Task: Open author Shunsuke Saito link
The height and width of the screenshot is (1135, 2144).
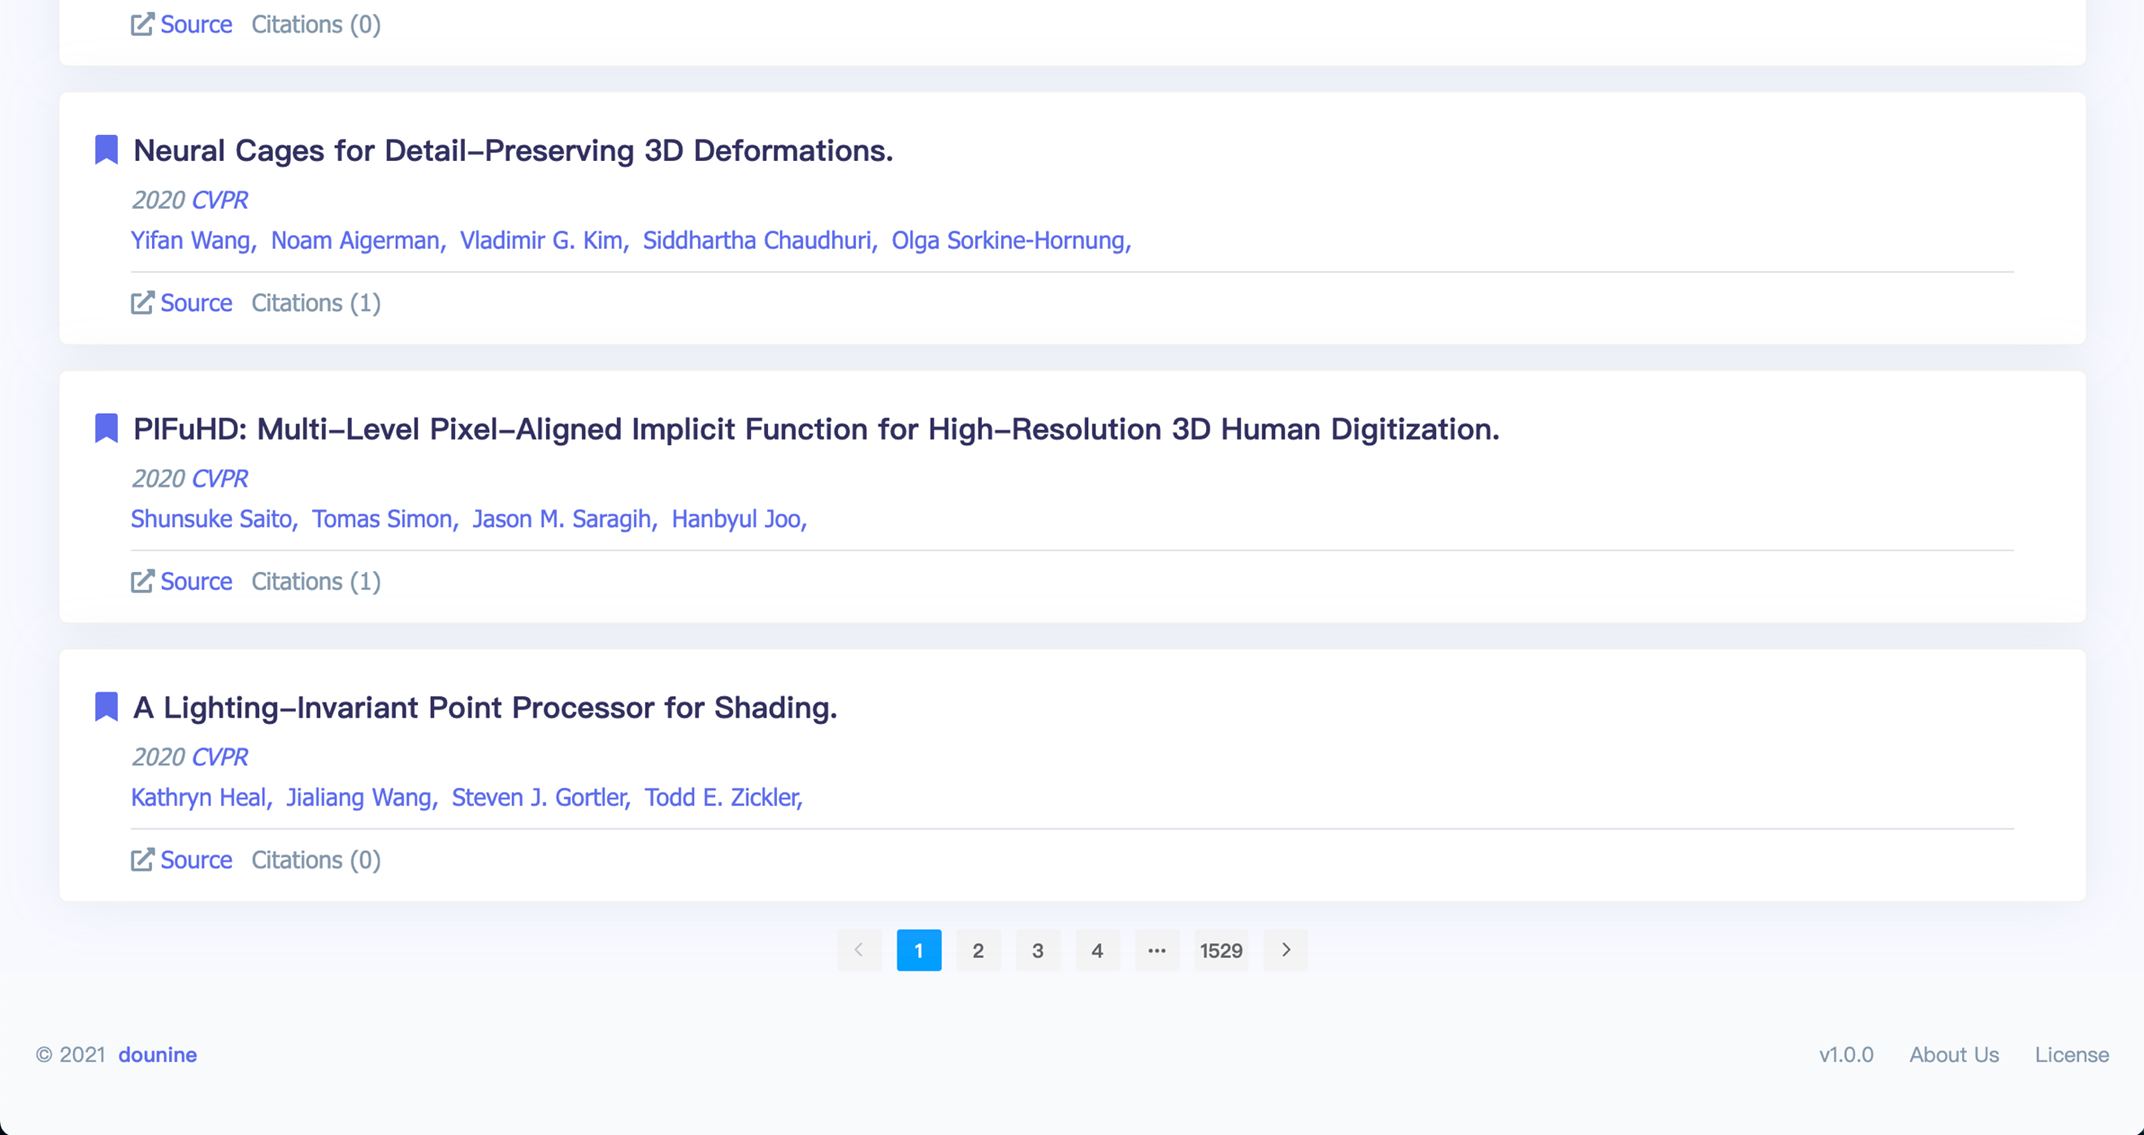Action: [x=211, y=519]
